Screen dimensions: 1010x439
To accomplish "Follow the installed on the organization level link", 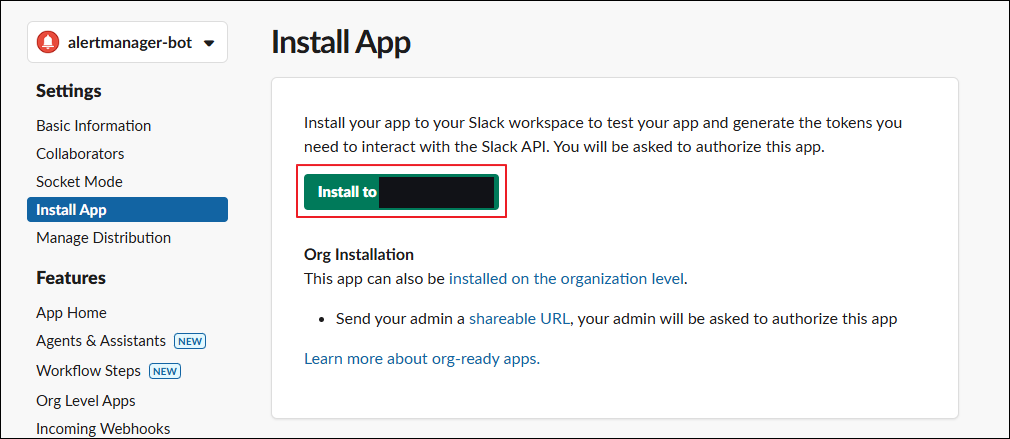I will coord(566,279).
